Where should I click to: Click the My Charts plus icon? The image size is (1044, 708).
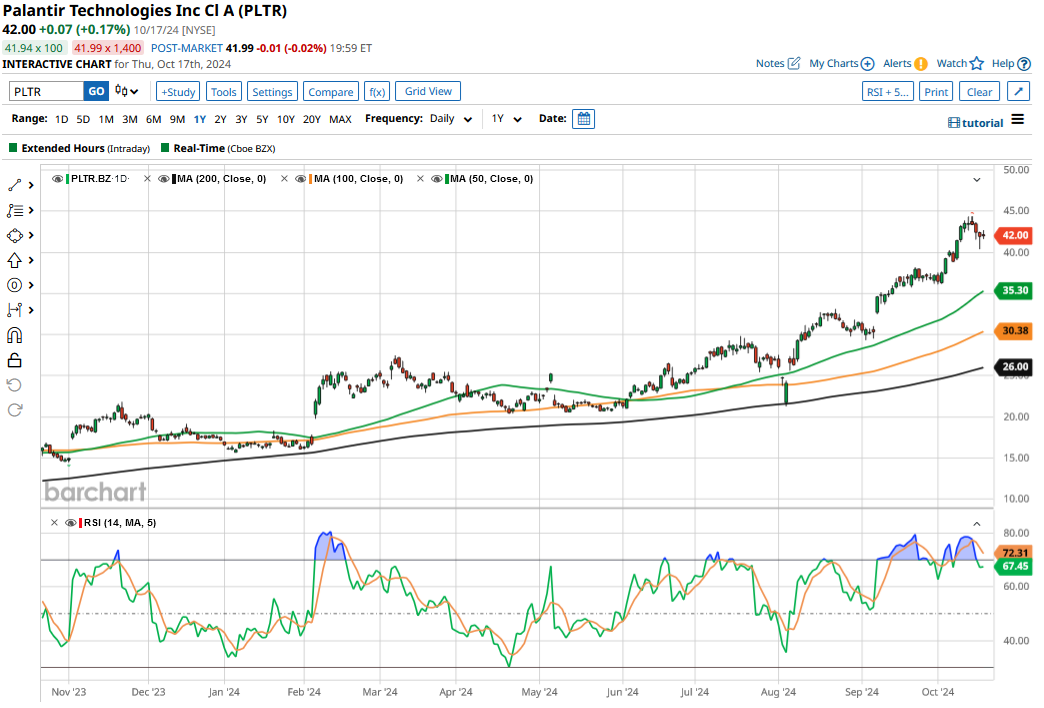tap(867, 64)
